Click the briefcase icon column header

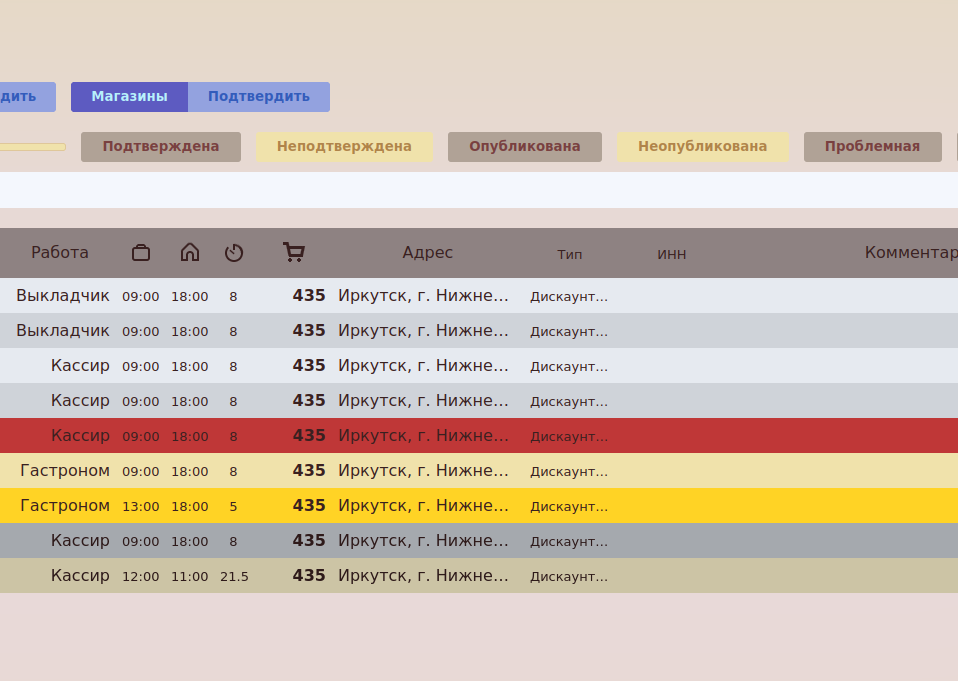[141, 253]
